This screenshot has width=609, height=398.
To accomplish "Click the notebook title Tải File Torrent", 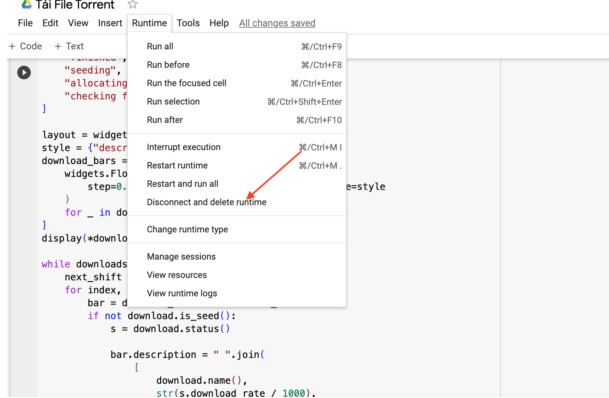I will [75, 5].
